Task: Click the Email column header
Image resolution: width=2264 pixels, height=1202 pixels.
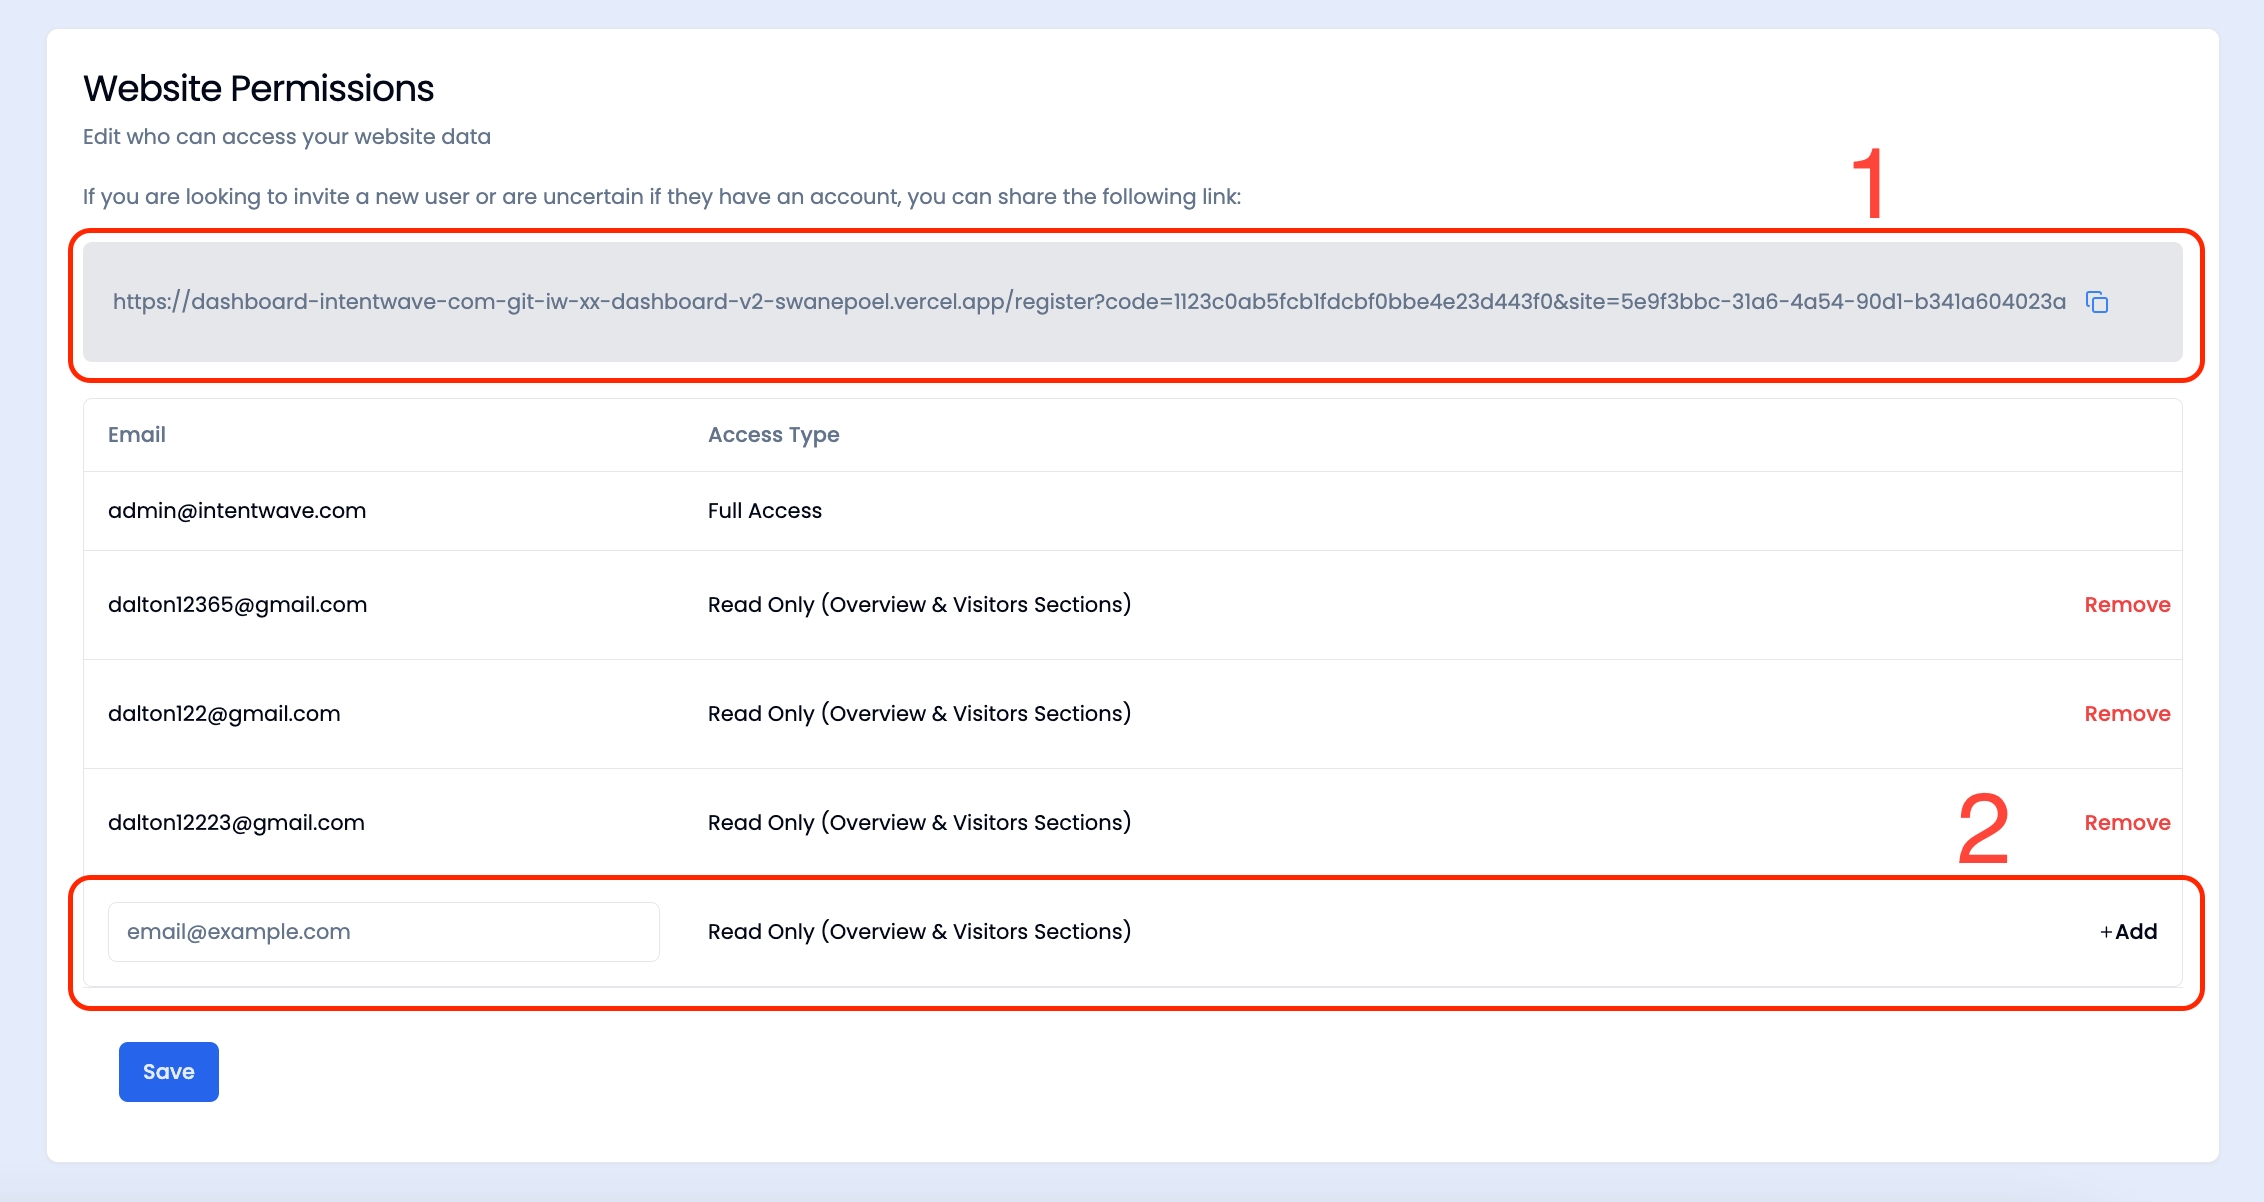Action: [x=137, y=435]
